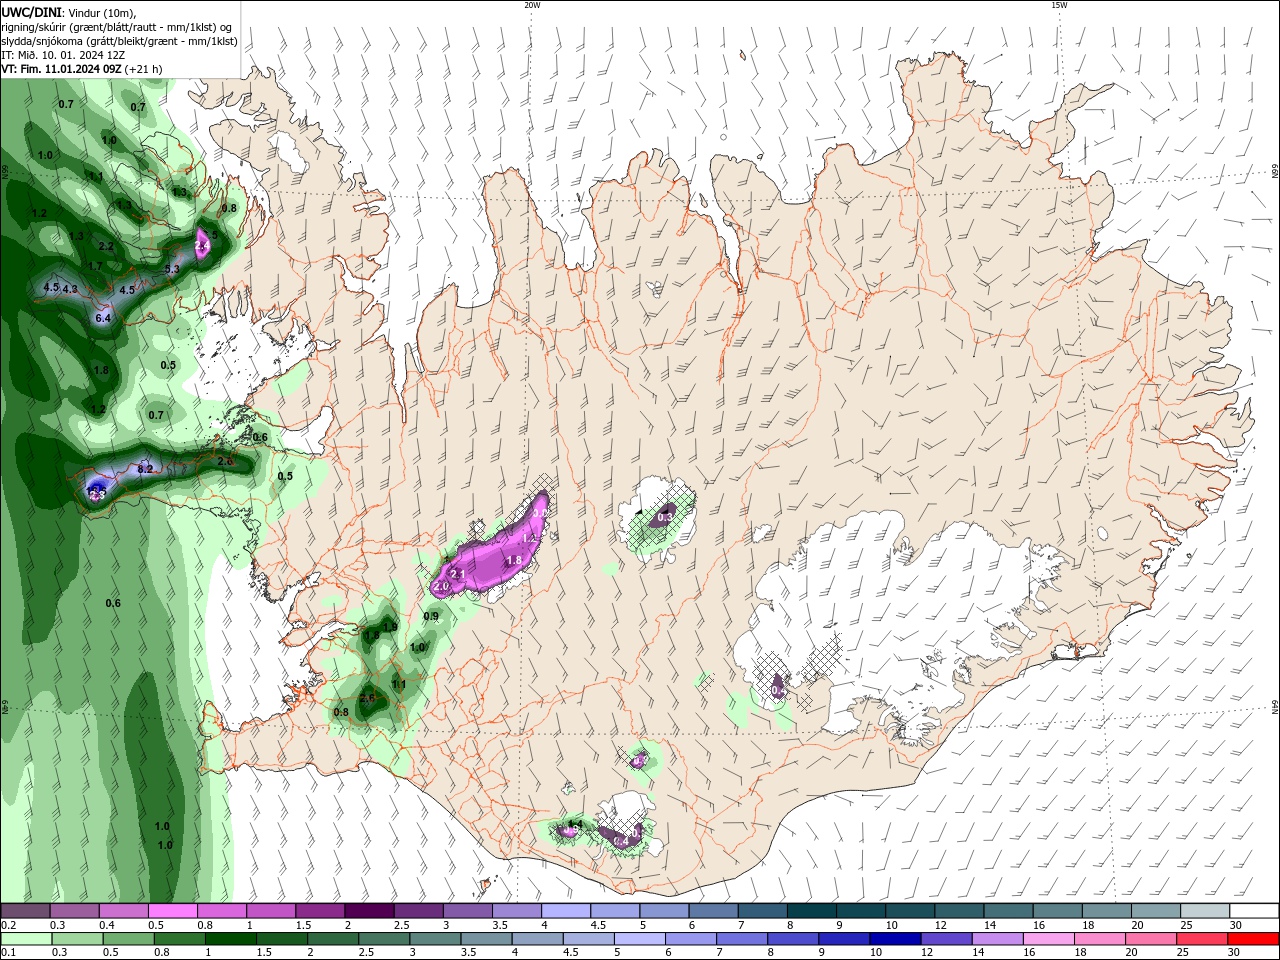1280x960 pixels.
Task: Select the rain legend swatch between 7 and 8
Action: coord(743,939)
